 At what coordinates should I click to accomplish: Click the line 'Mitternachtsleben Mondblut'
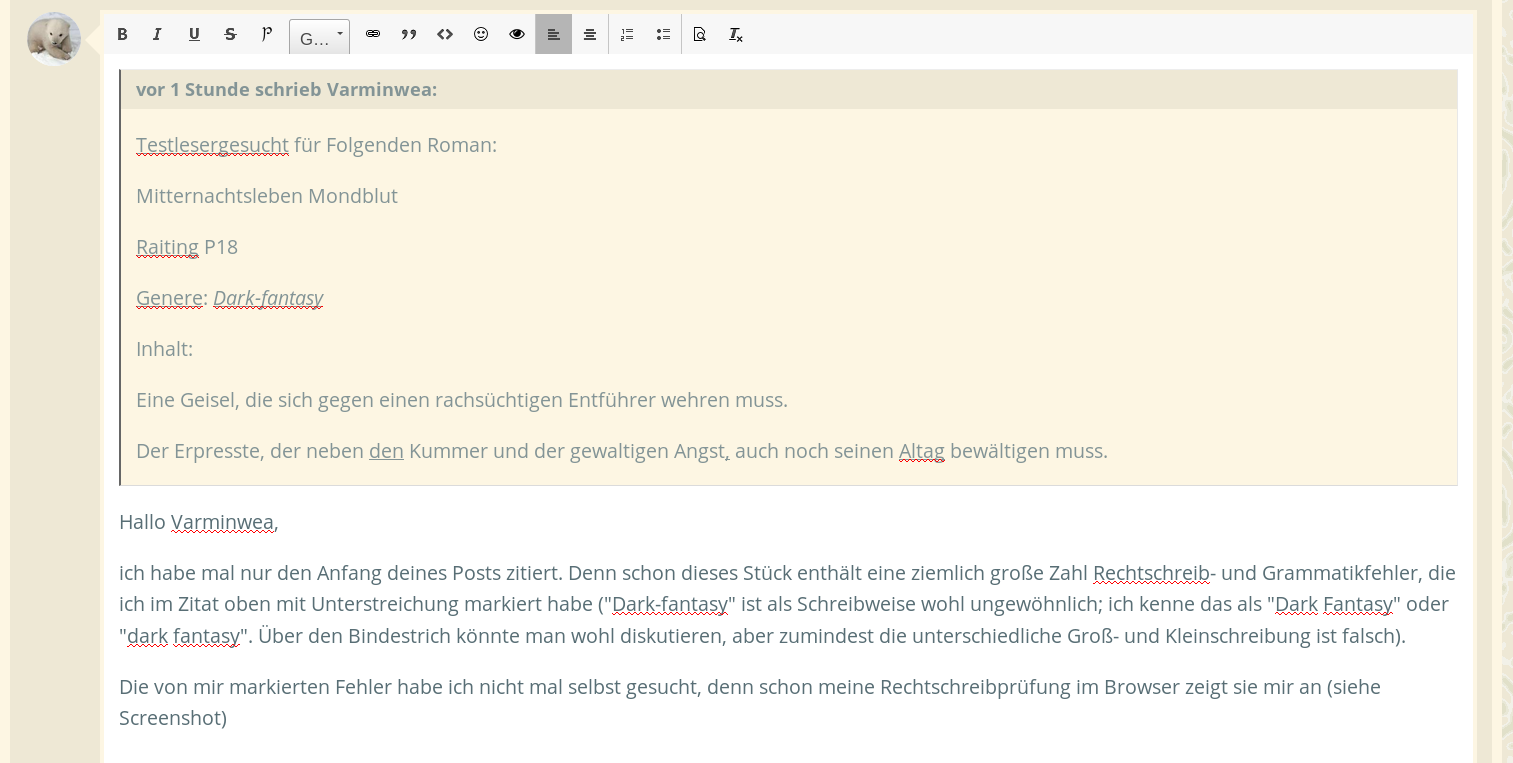[x=267, y=196]
